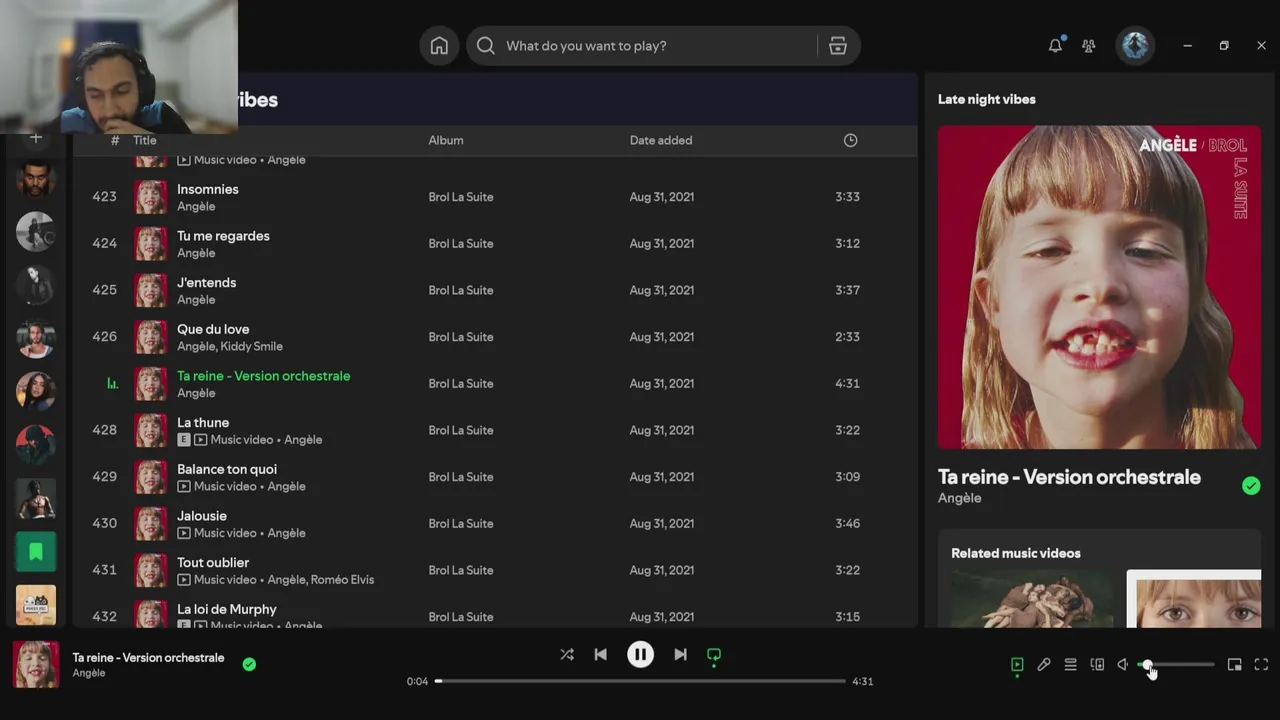
Task: Open Connect to a device icon
Action: [1097, 665]
